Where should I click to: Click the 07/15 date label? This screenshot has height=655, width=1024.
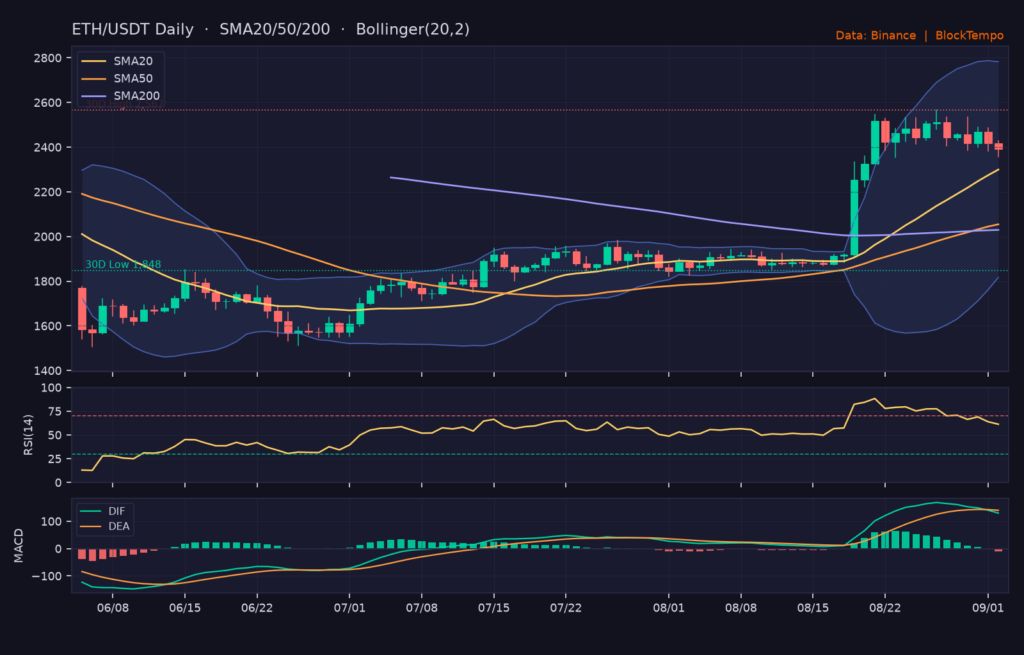point(494,608)
